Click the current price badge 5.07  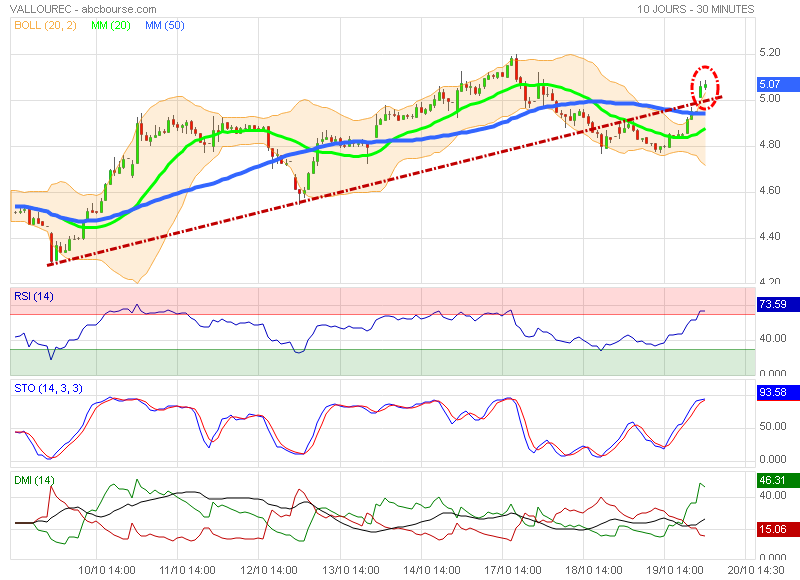pyautogui.click(x=778, y=84)
